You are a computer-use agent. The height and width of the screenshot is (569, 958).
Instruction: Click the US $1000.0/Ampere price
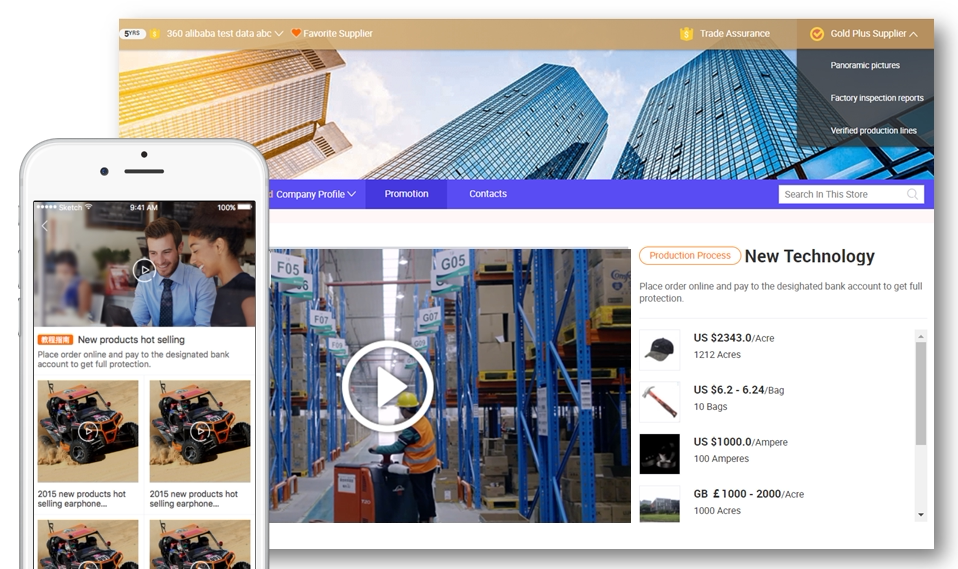tap(740, 442)
